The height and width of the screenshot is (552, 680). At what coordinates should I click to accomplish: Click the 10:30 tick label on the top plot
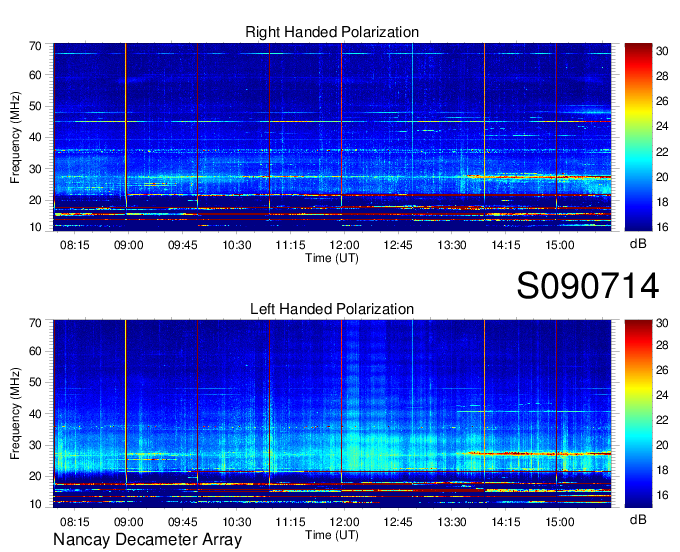tap(237, 245)
